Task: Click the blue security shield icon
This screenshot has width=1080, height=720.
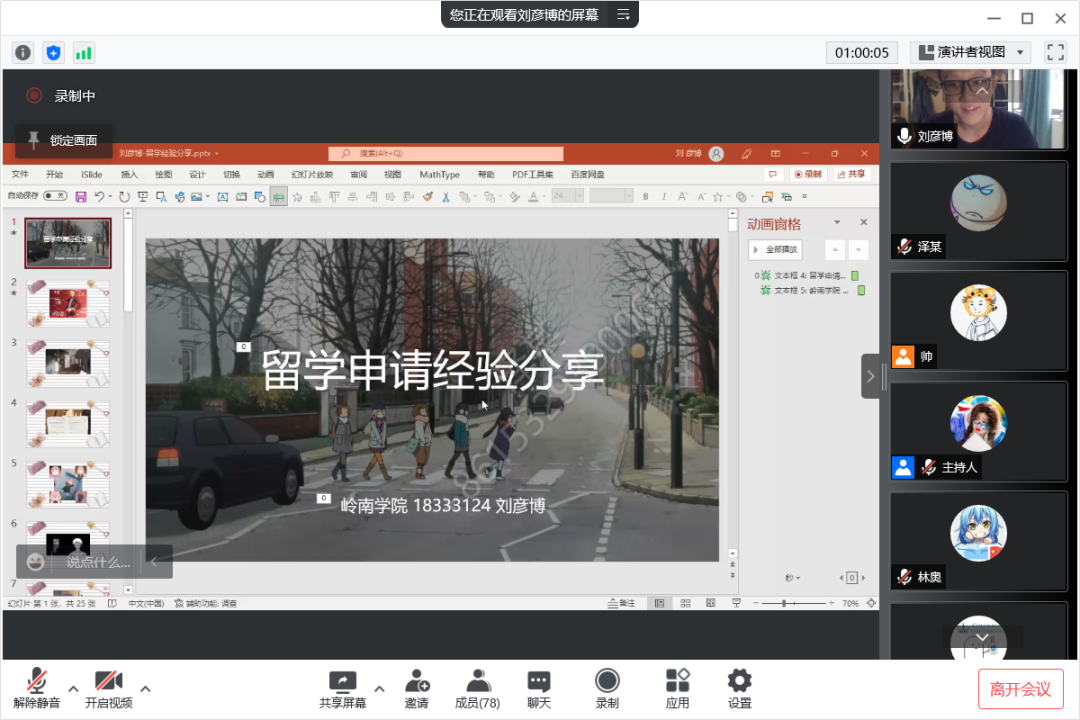Action: [53, 53]
